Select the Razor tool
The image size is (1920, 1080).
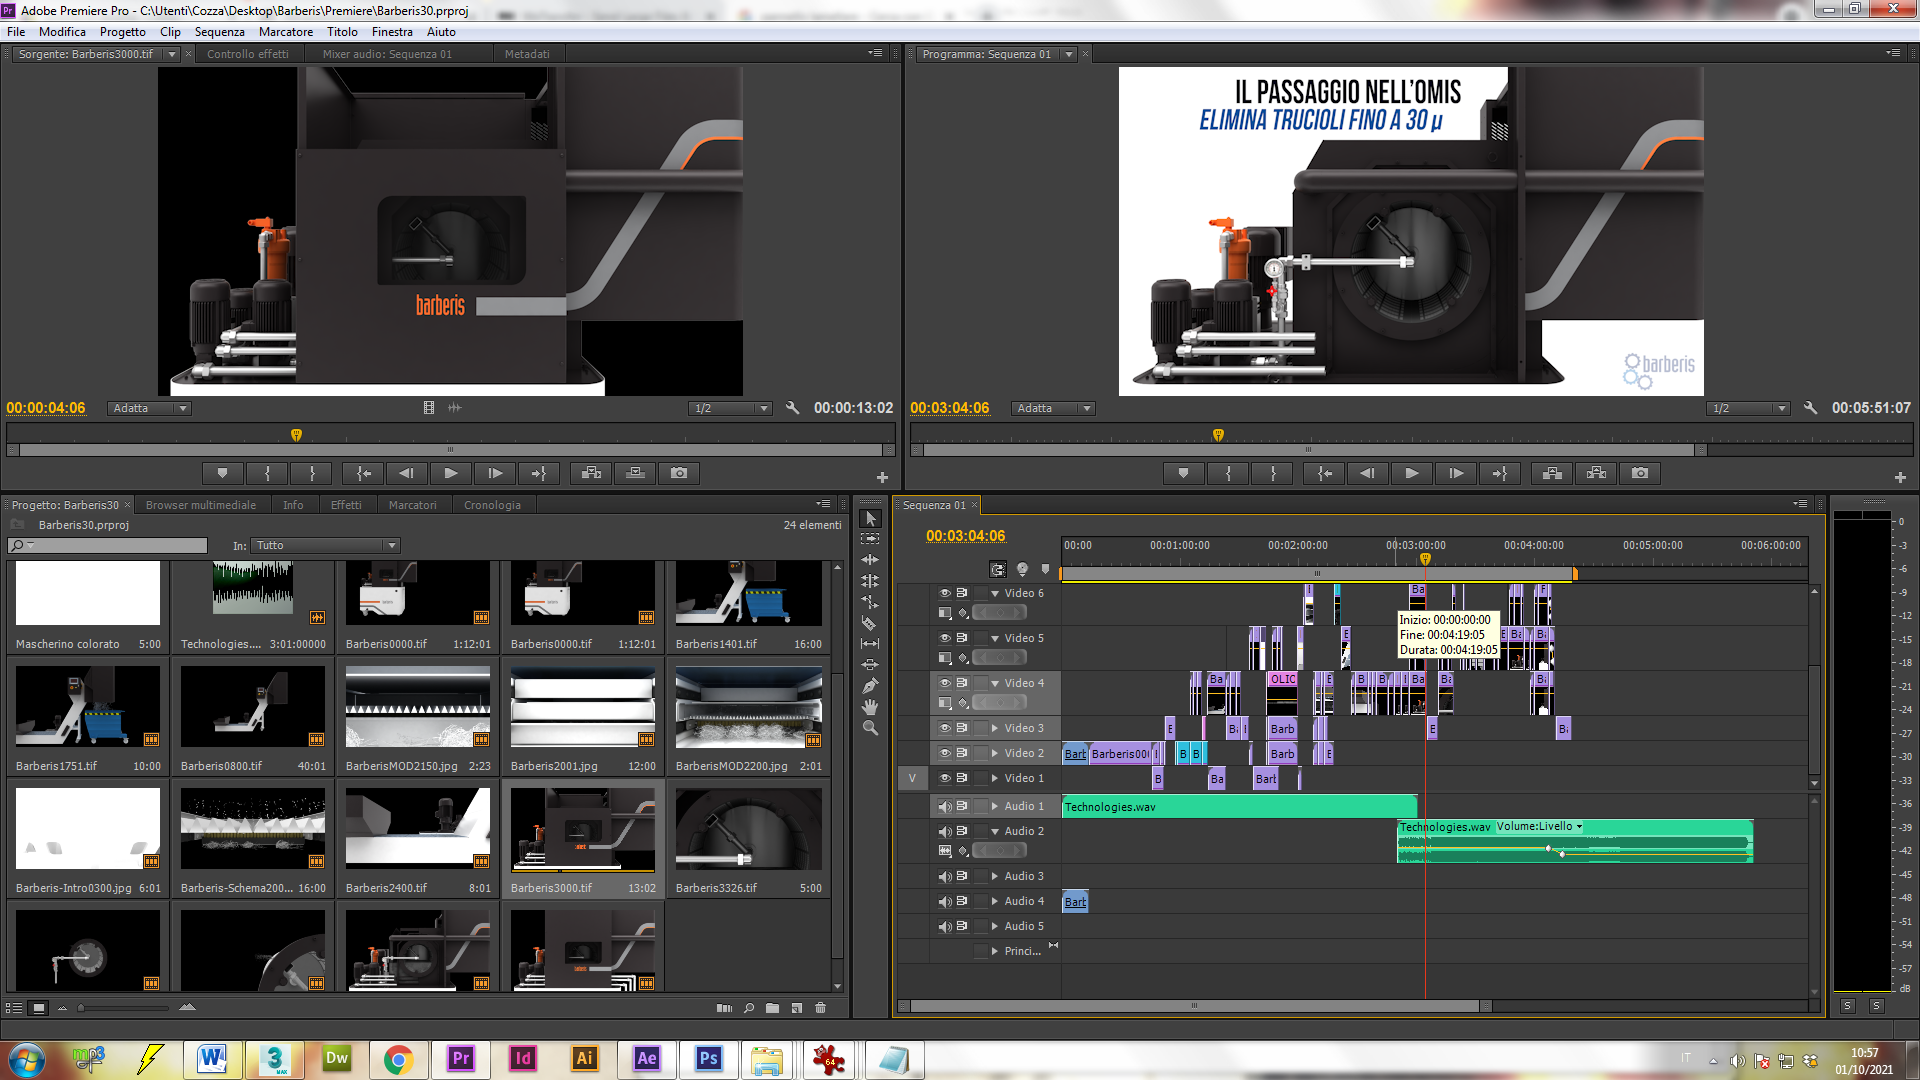click(870, 623)
